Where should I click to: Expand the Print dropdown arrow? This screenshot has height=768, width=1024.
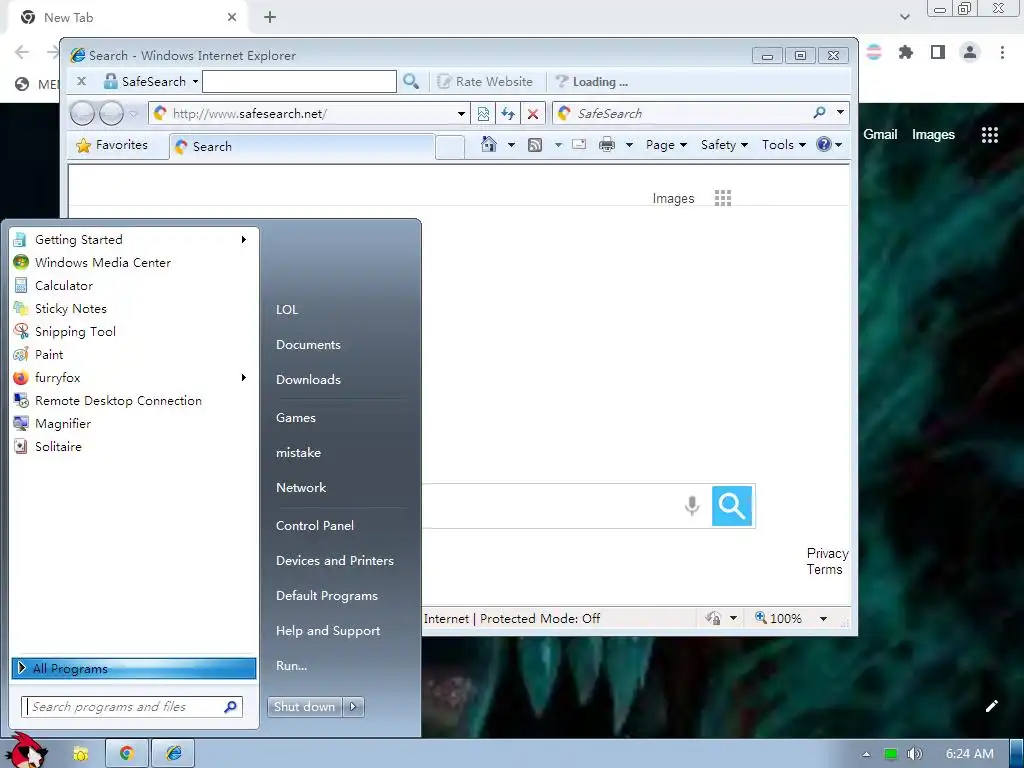629,145
